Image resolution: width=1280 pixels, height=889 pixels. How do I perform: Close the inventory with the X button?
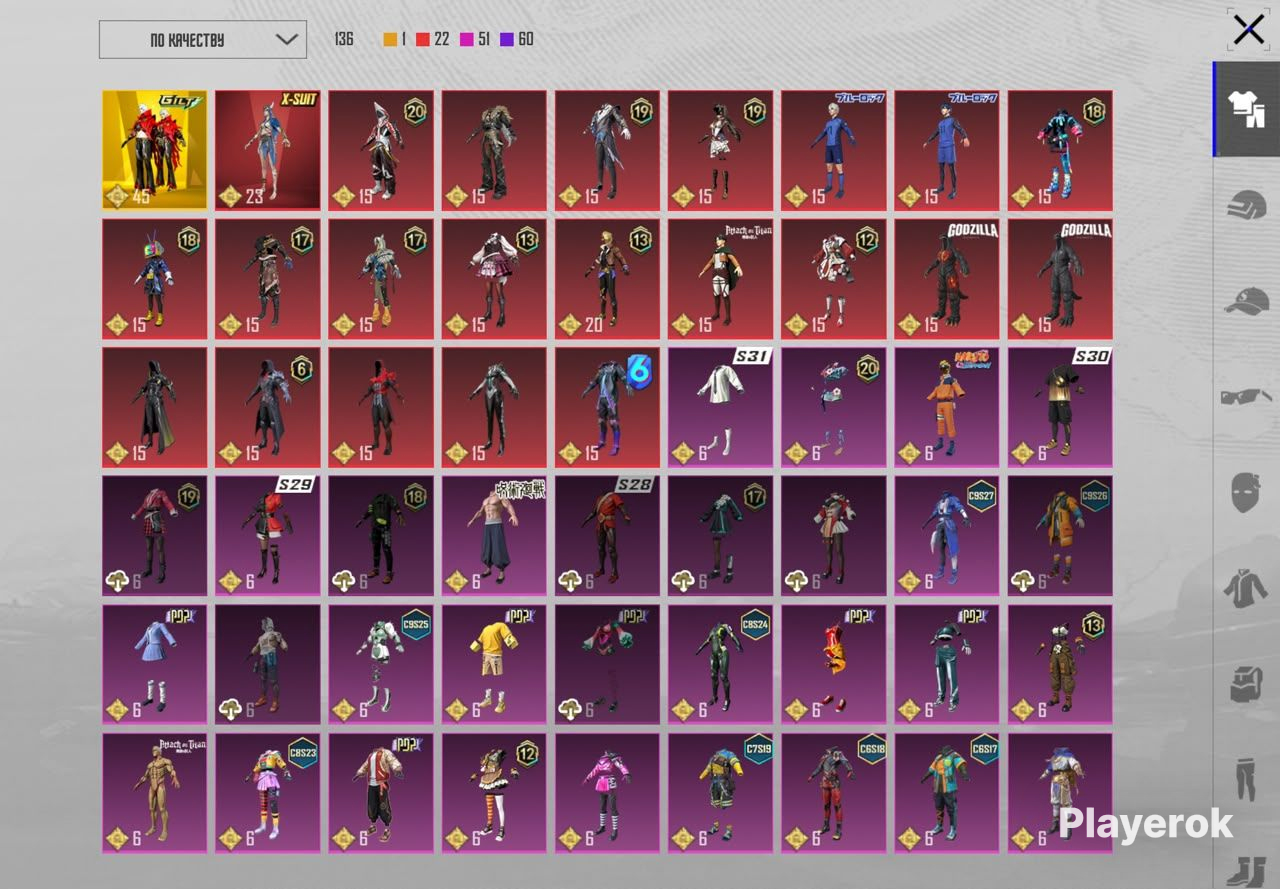pos(1249,30)
